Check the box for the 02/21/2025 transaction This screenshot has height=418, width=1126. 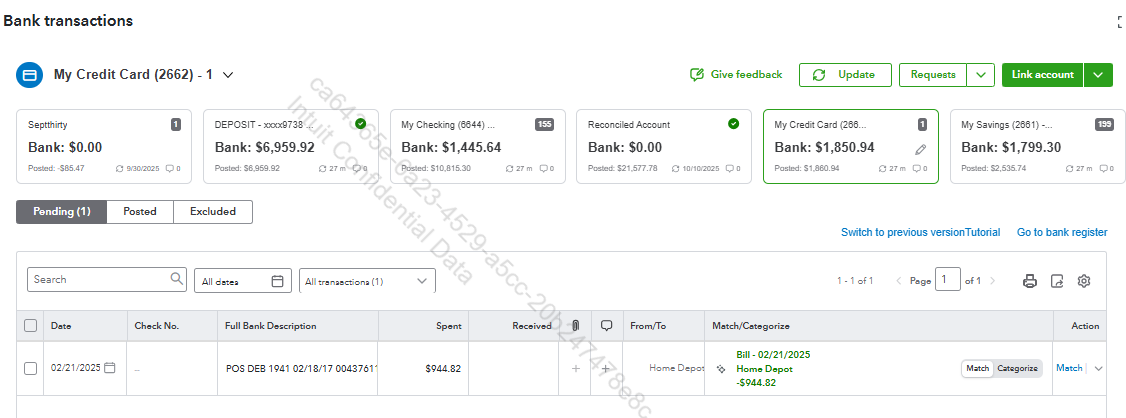coord(30,368)
